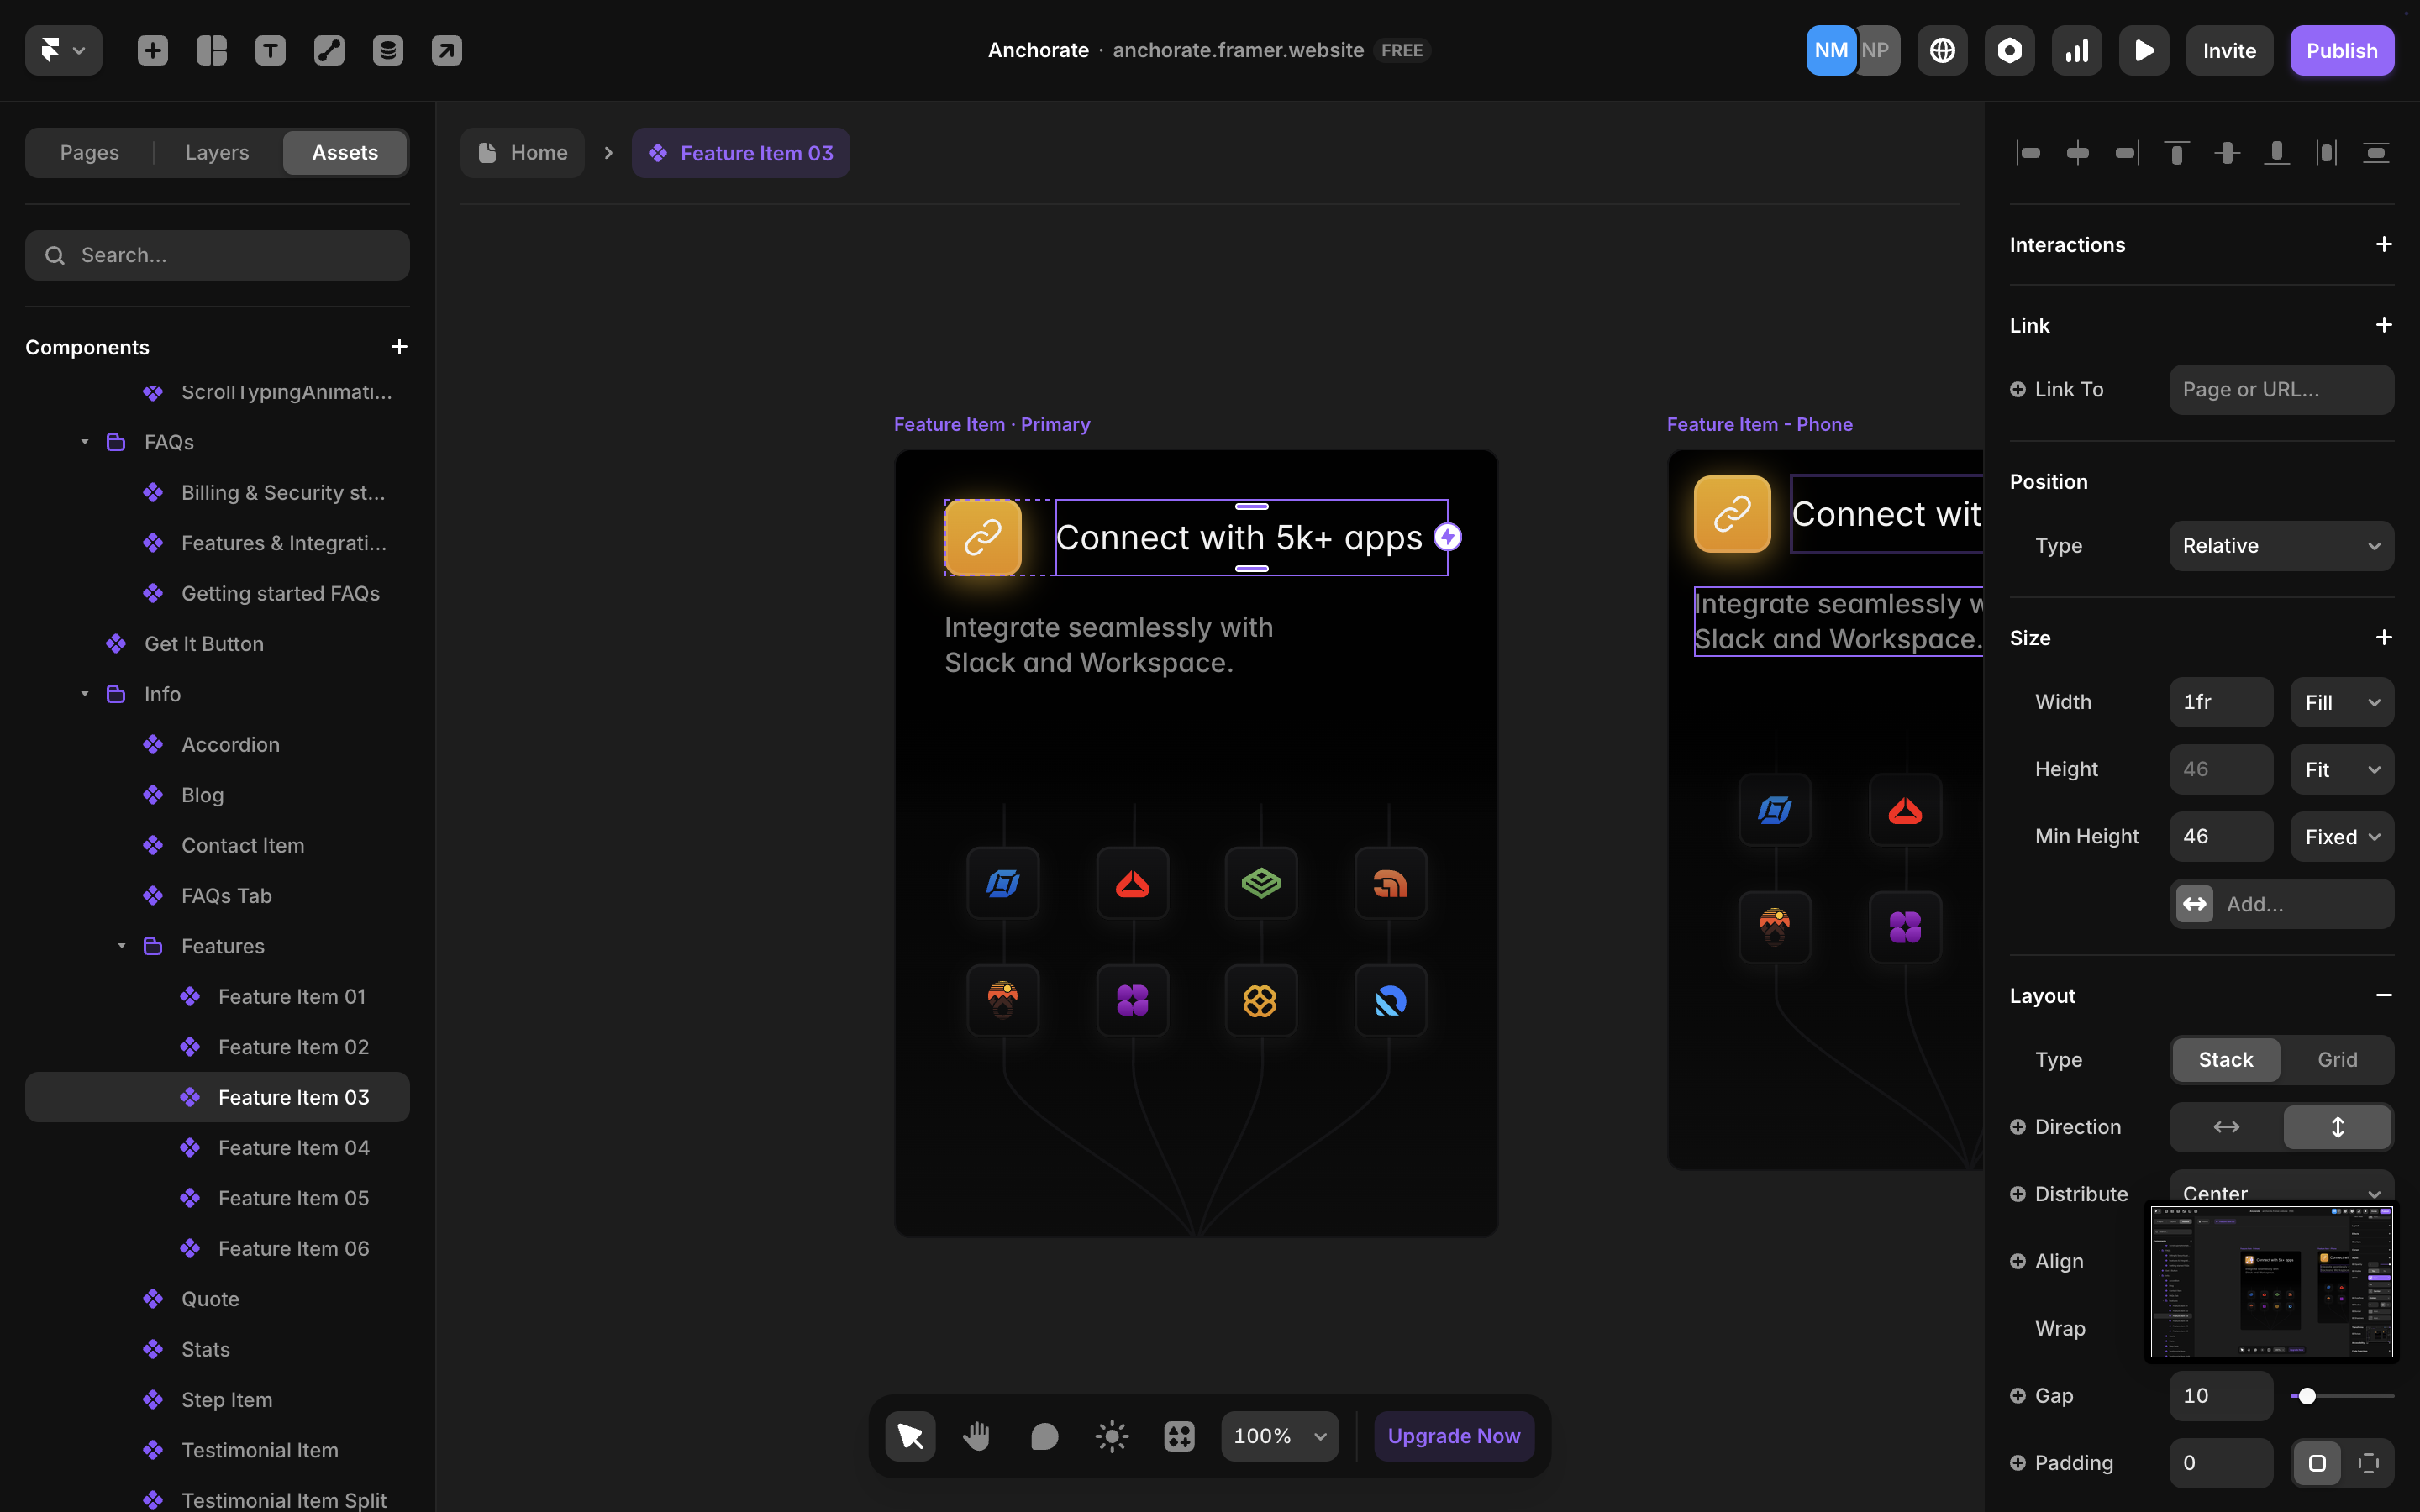Open the analytics bar chart icon
Image resolution: width=2420 pixels, height=1512 pixels.
[2077, 50]
